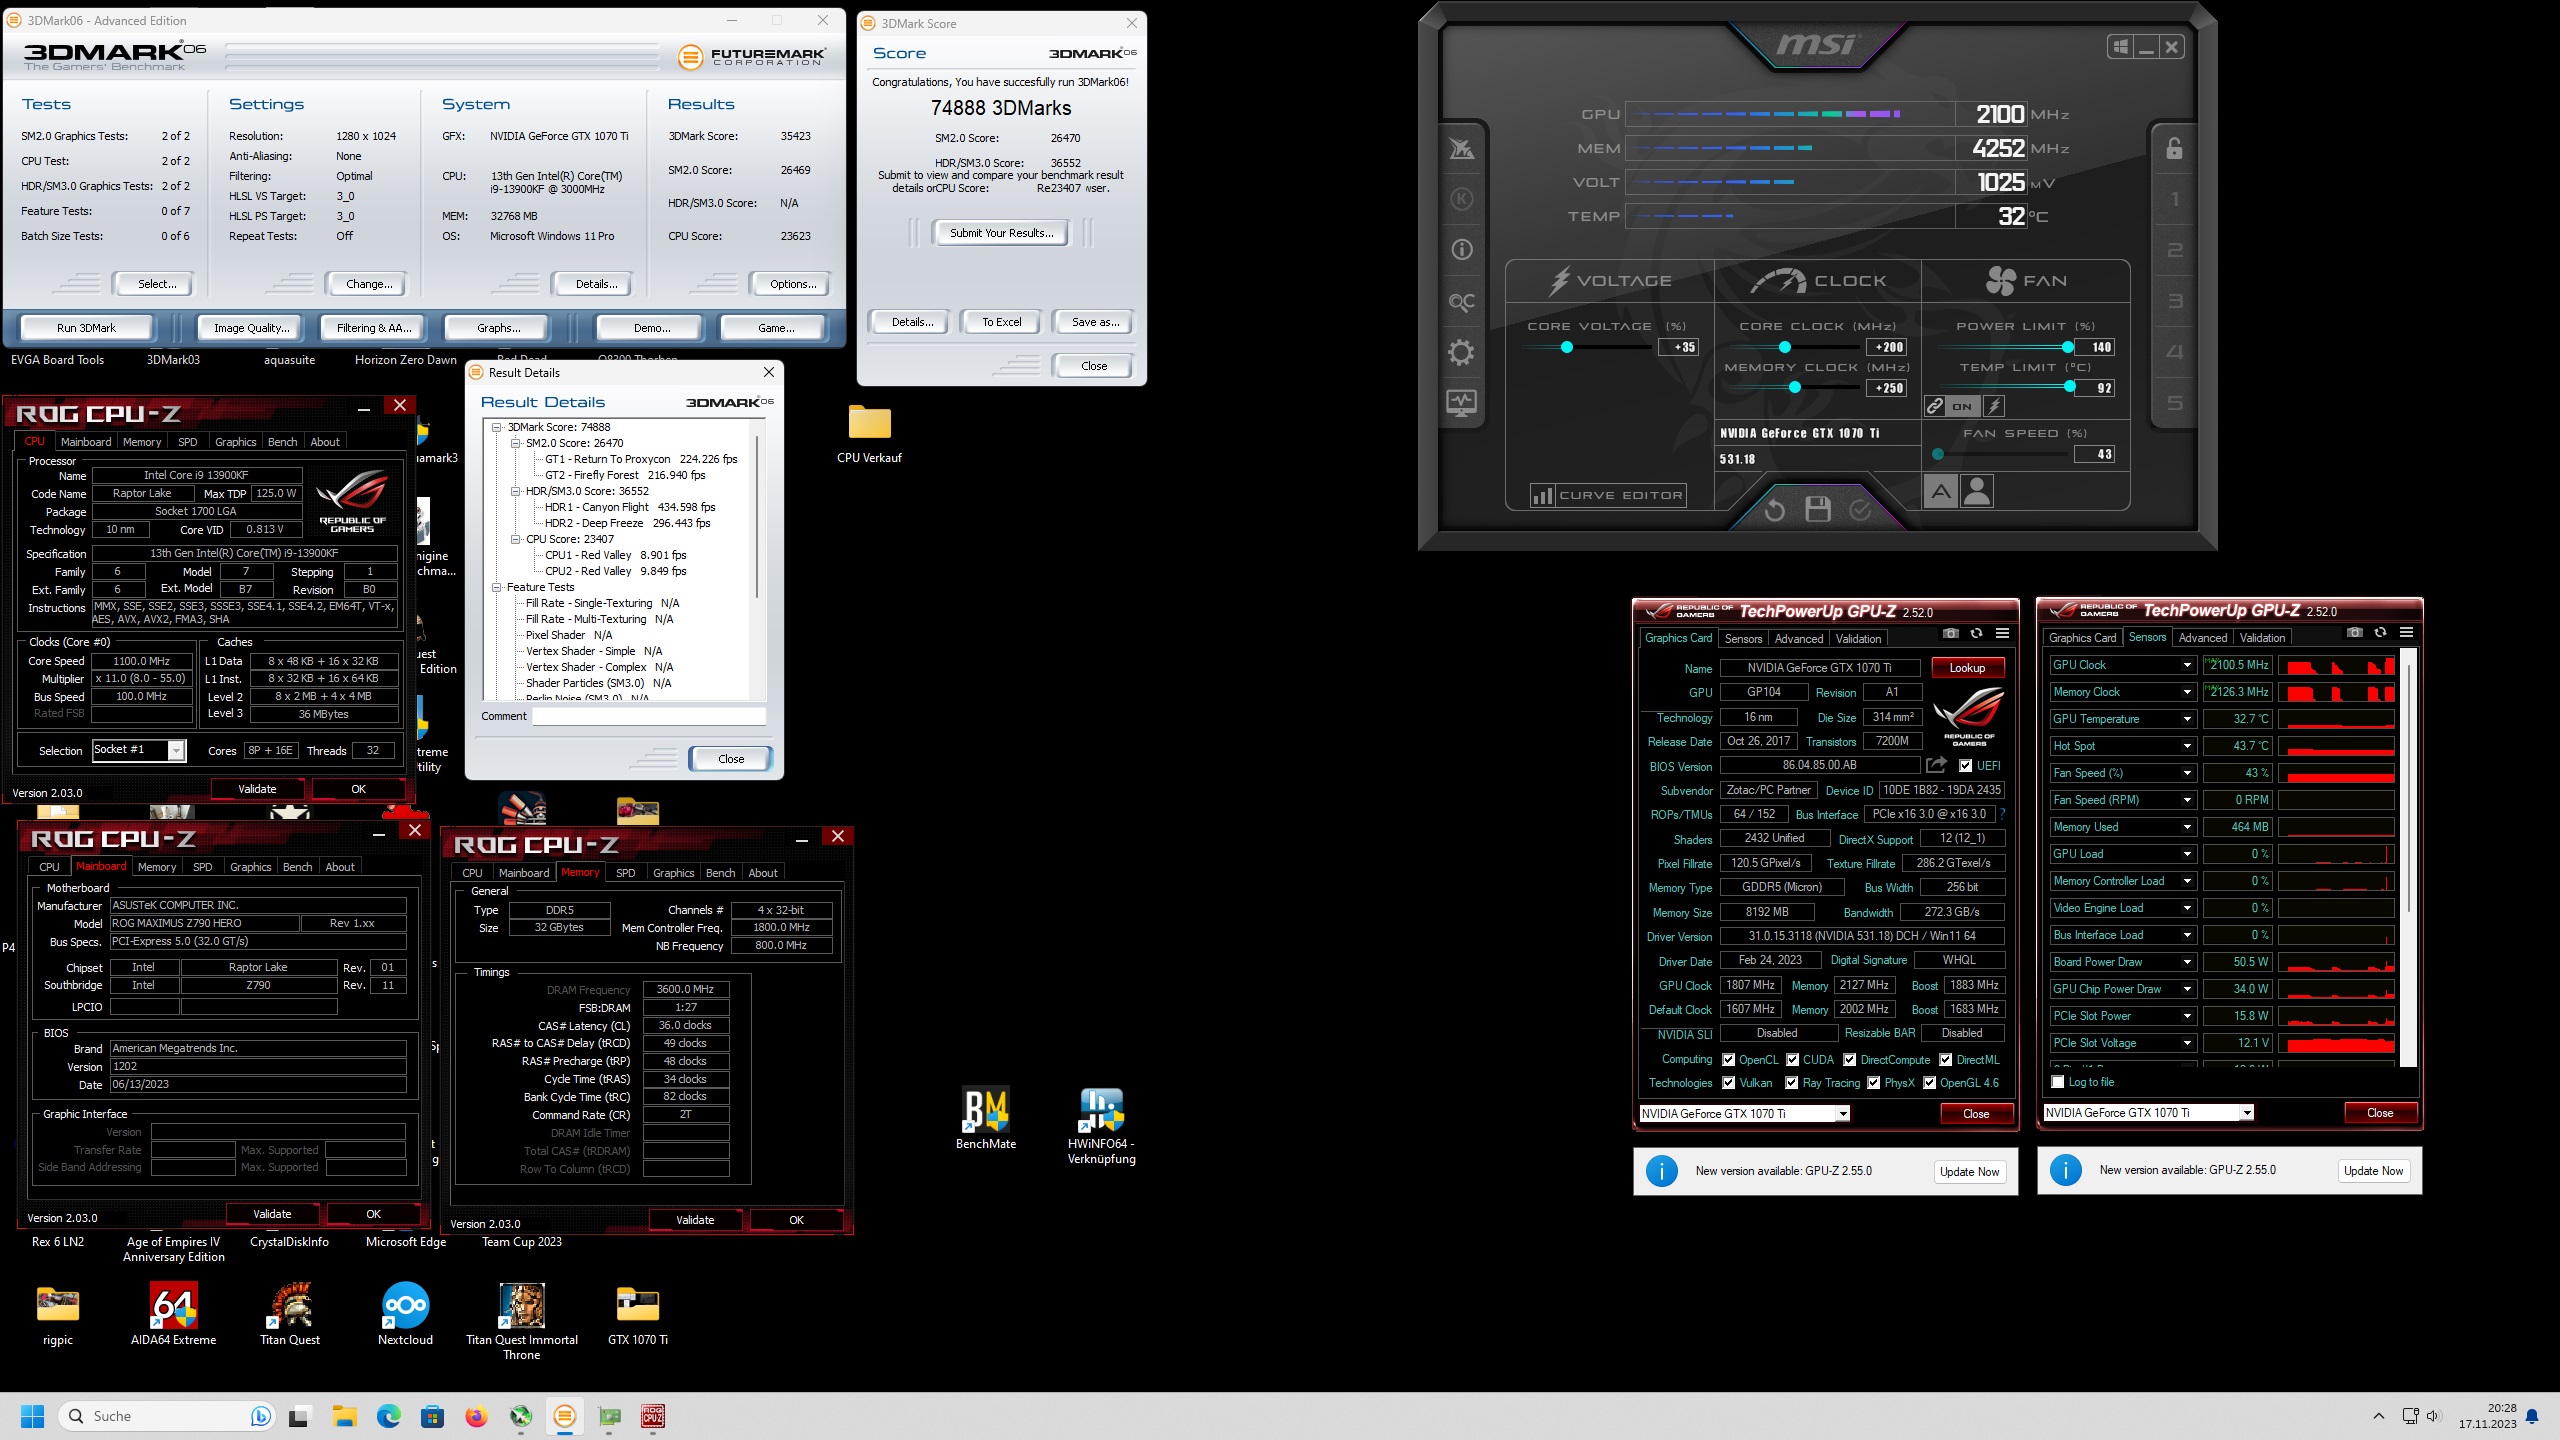
Task: Open Socket #1 selection dropdown in CPU-Z
Action: click(x=177, y=750)
